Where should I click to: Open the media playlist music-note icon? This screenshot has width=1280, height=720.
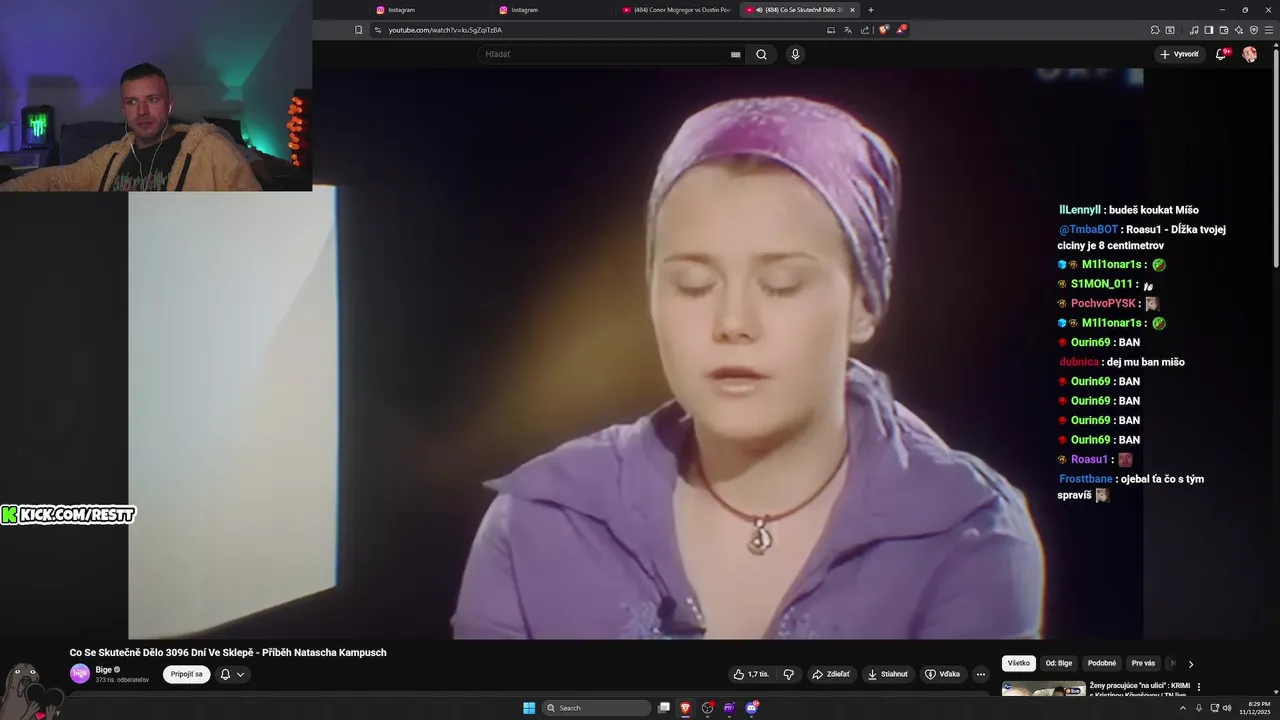click(x=1194, y=30)
